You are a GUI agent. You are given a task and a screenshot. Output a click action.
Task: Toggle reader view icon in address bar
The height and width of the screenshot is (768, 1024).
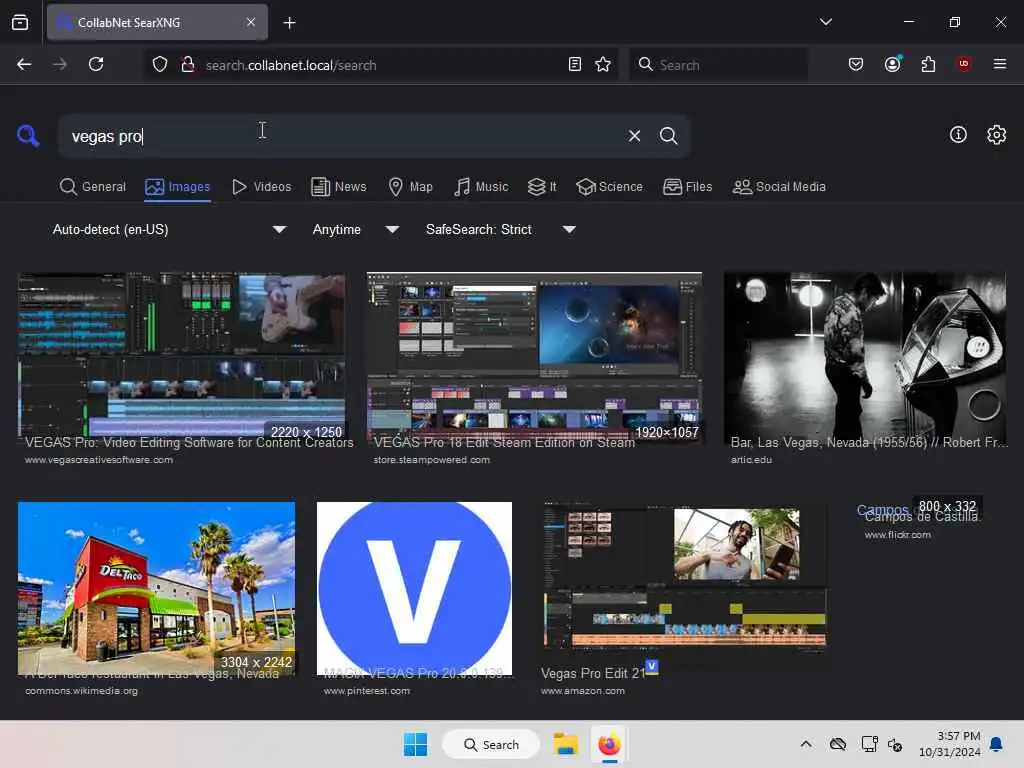coord(575,64)
